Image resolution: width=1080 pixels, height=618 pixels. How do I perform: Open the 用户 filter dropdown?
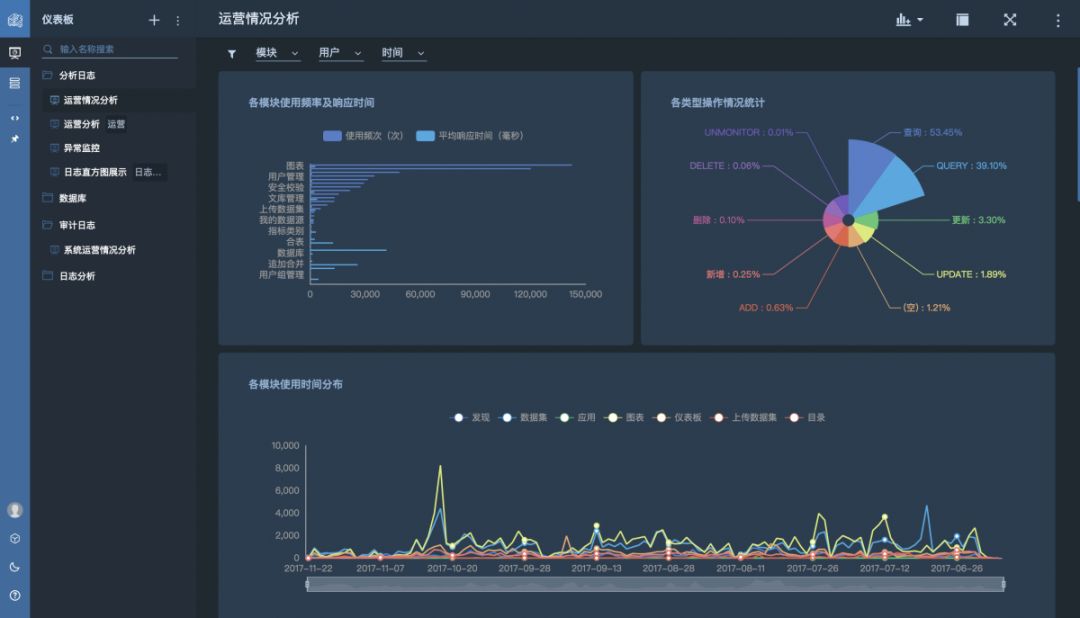[337, 51]
